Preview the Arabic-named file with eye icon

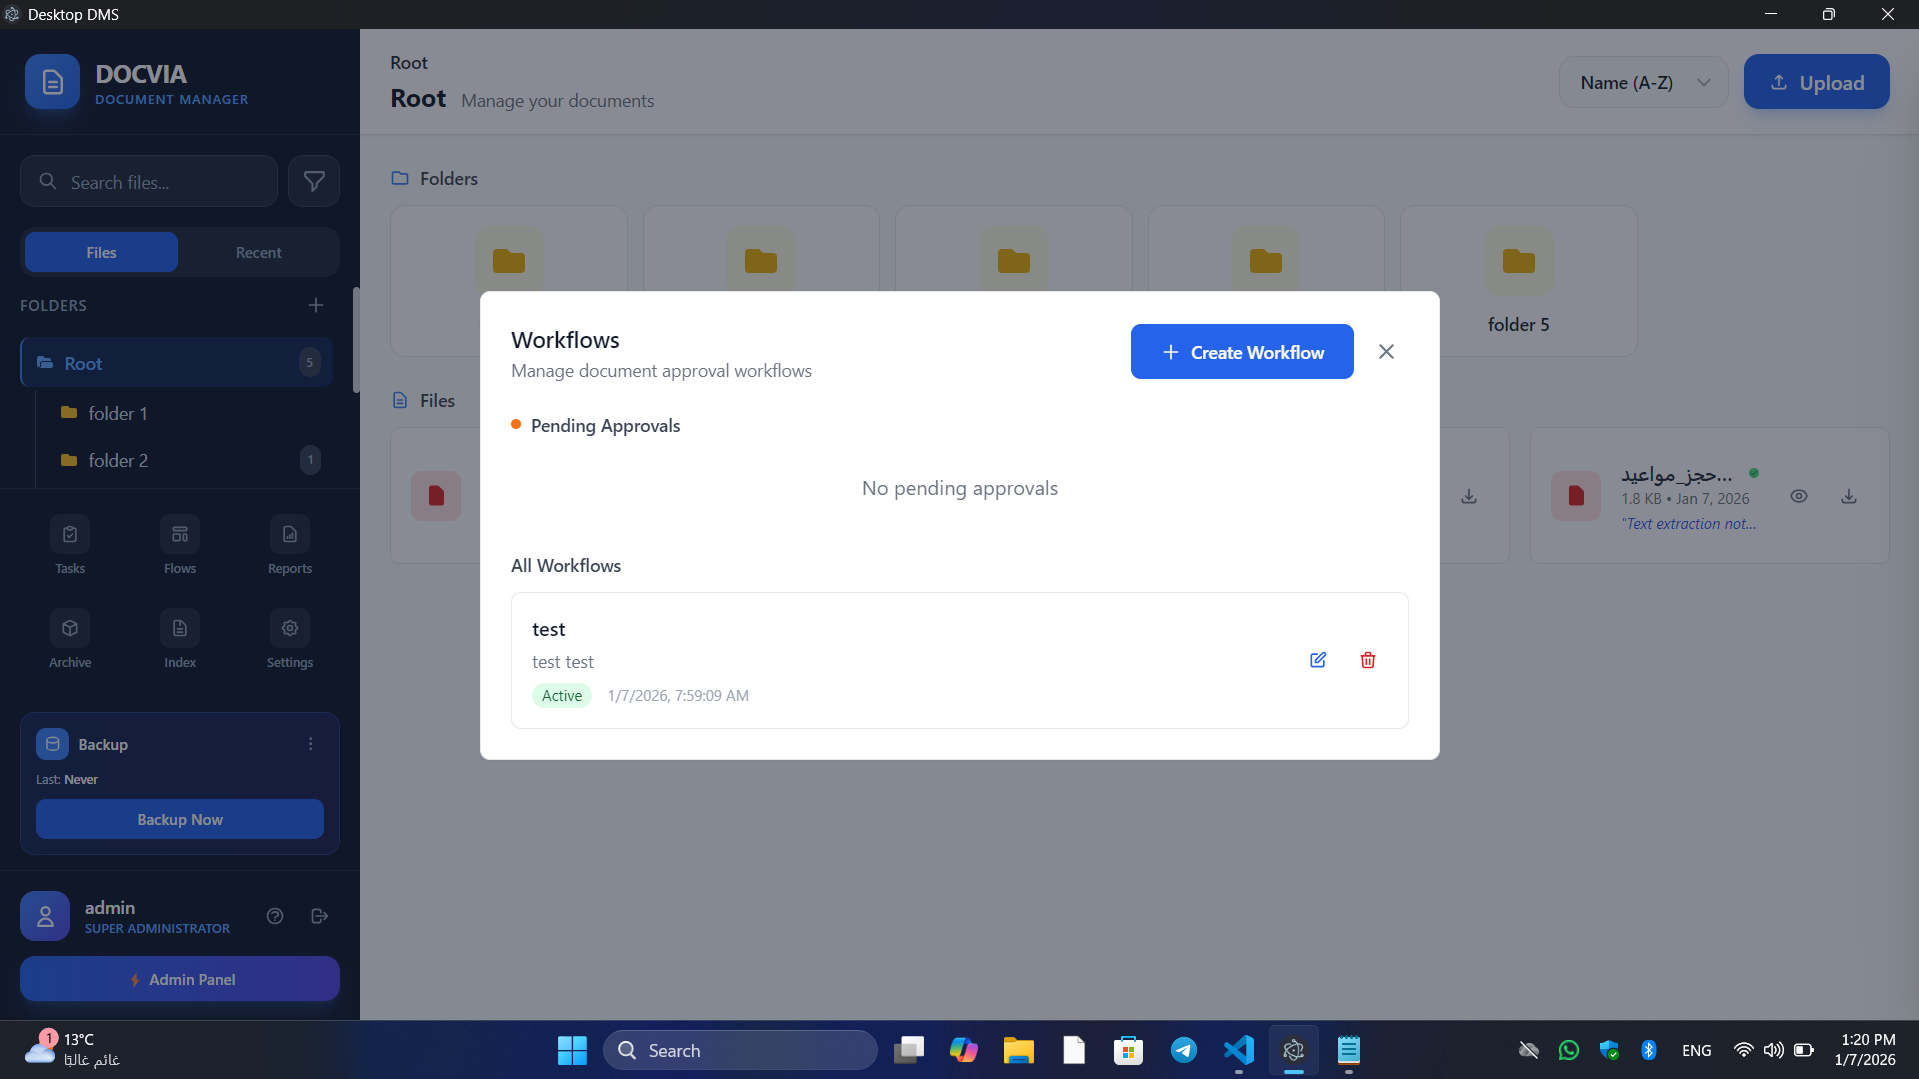click(1799, 496)
